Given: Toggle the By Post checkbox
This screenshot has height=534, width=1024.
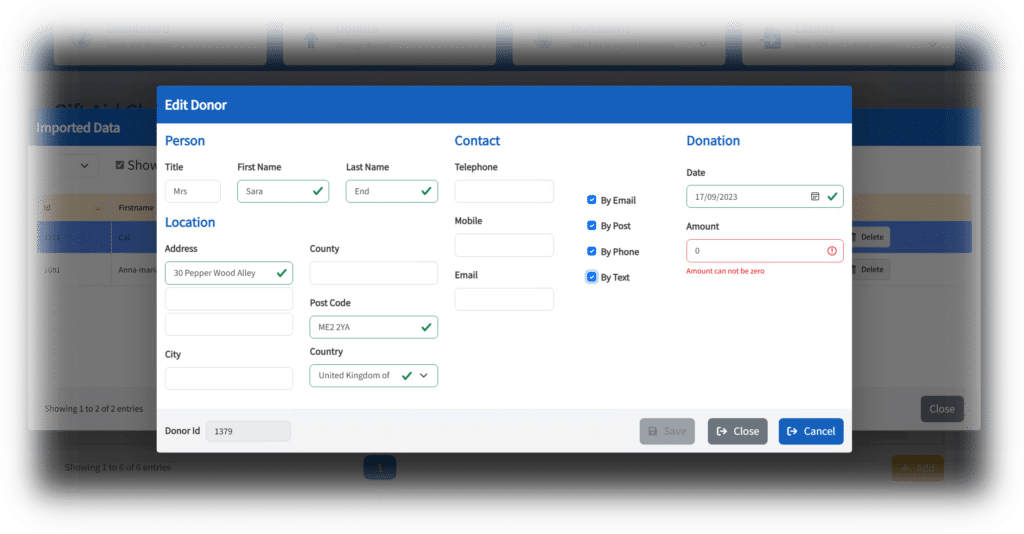Looking at the screenshot, I should point(592,225).
